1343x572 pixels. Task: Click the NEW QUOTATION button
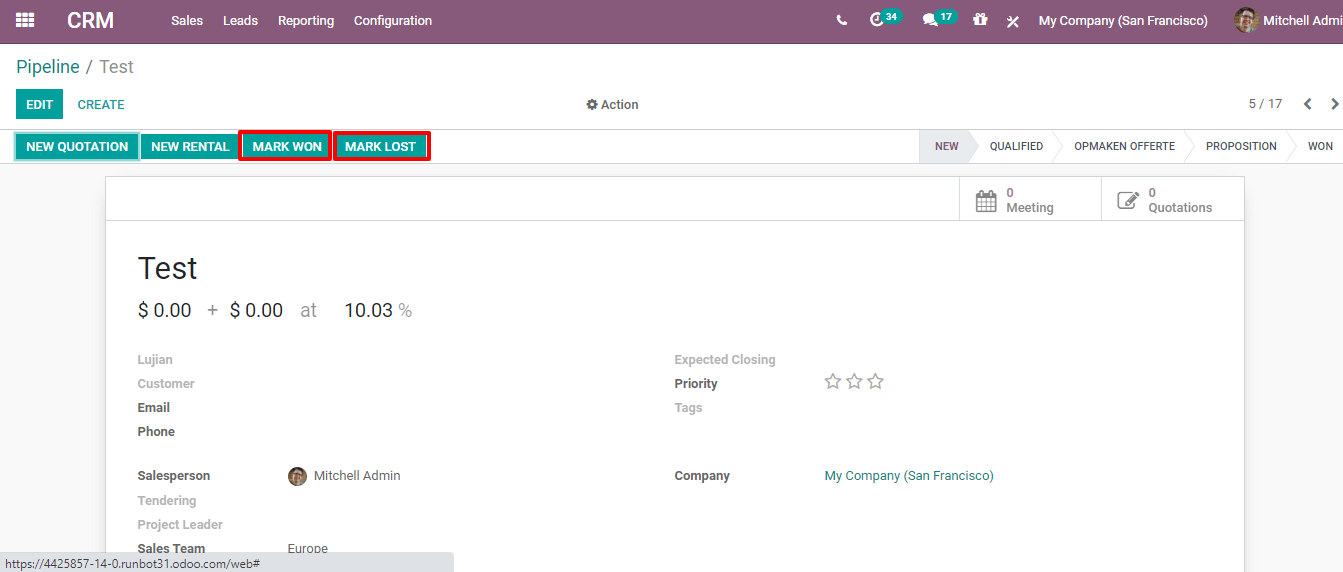point(77,146)
